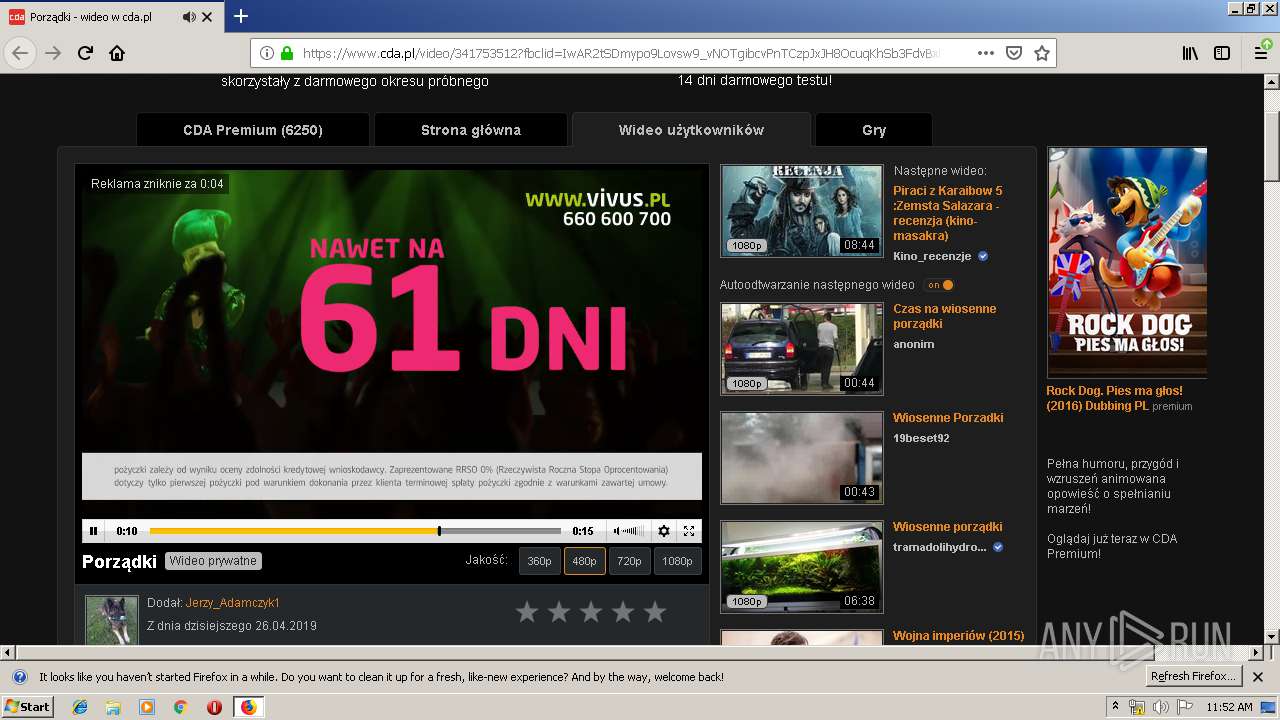This screenshot has width=1280, height=720.
Task: Open the Pirates of the Caribbean review thumbnail
Action: point(802,210)
